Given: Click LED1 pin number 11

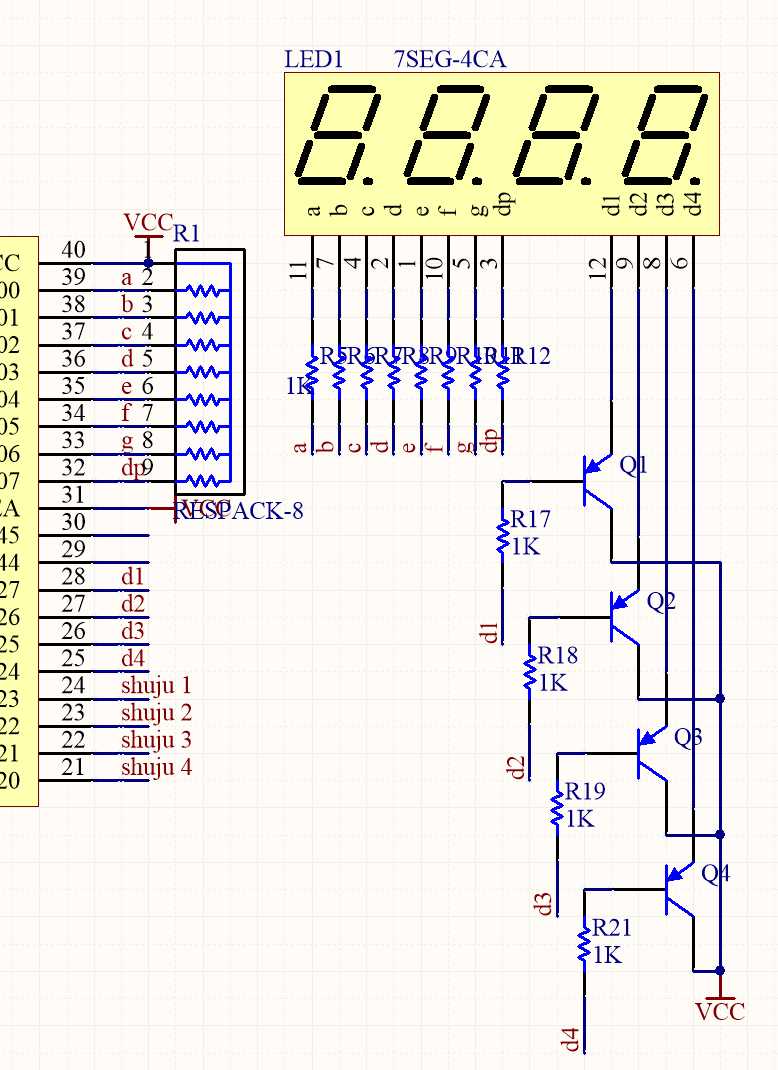Looking at the screenshot, I should [x=299, y=270].
